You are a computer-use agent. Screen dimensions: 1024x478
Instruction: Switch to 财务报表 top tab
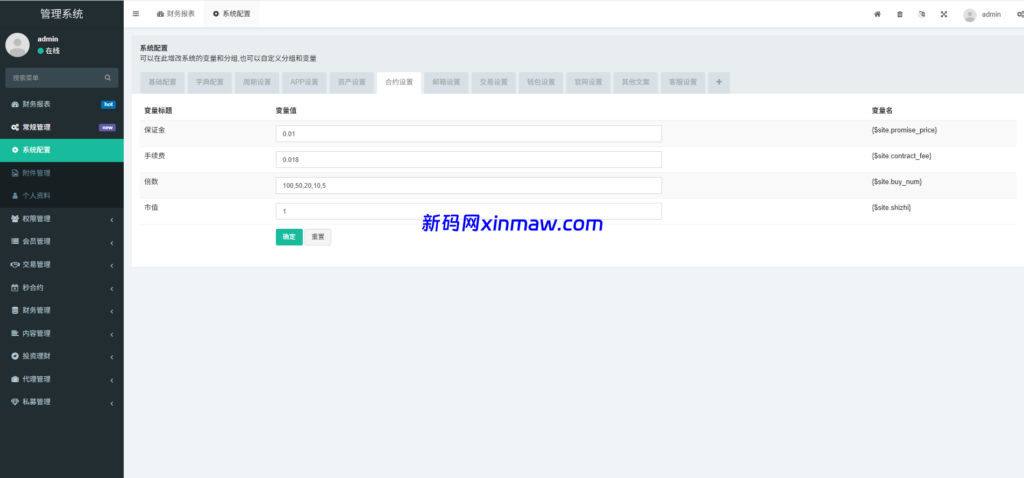point(176,14)
